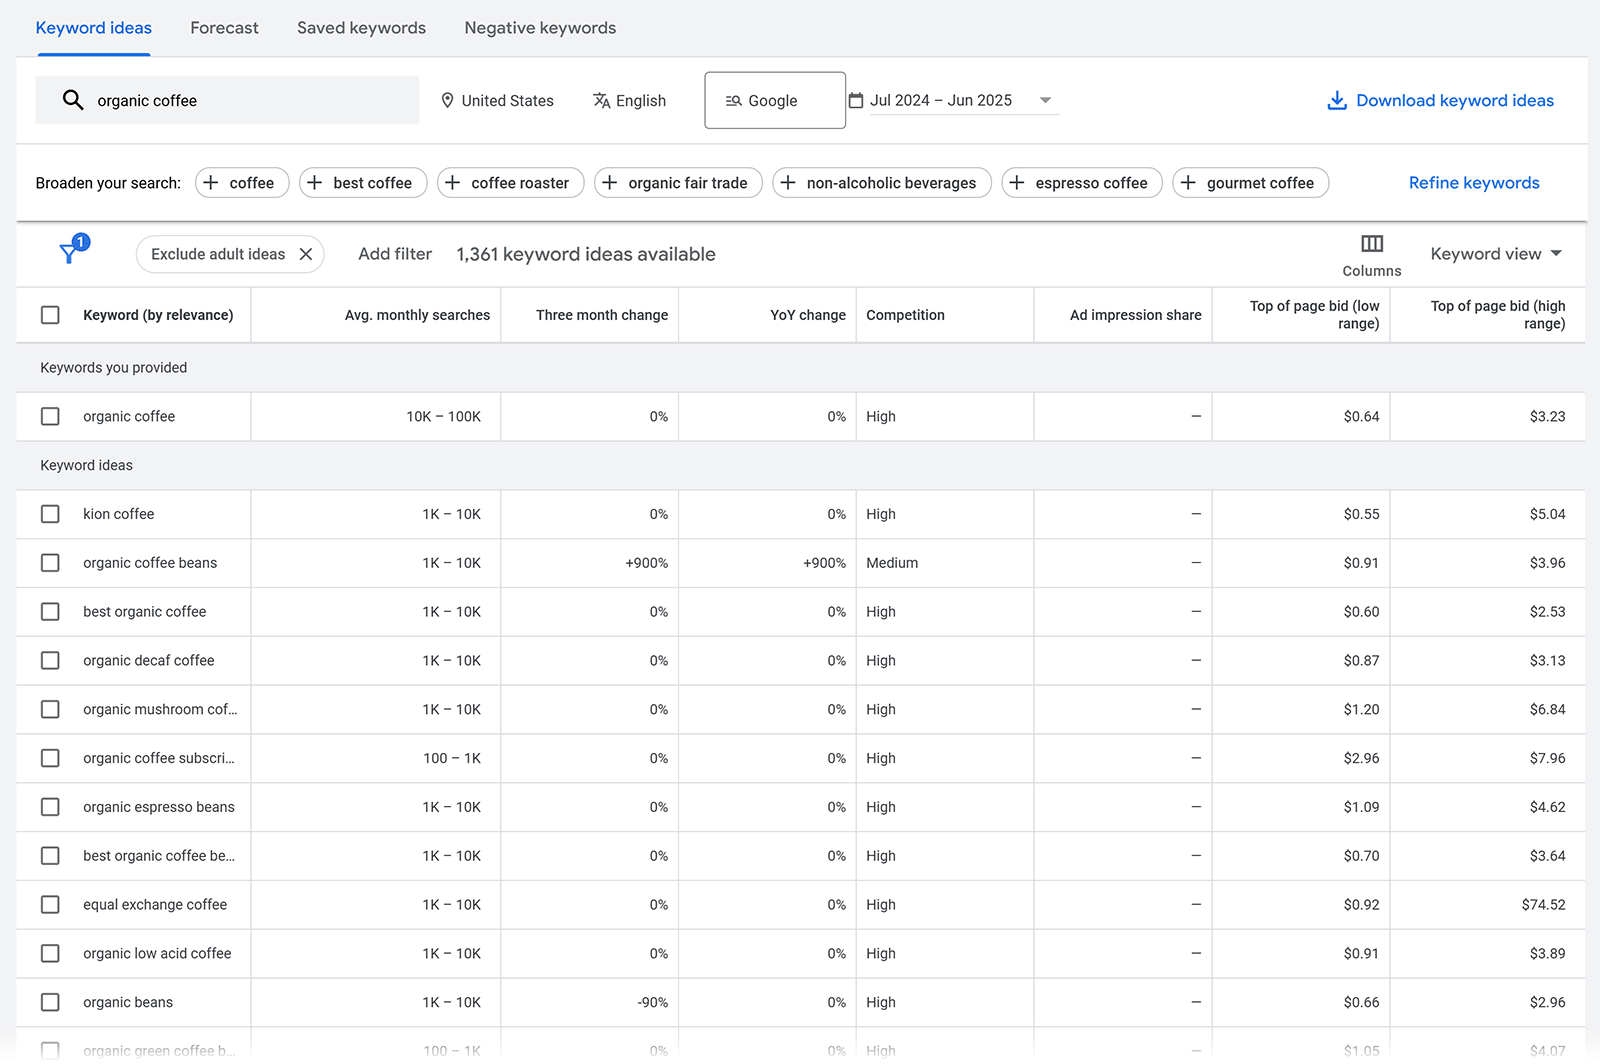Open the Columns settings icon

point(1371,242)
